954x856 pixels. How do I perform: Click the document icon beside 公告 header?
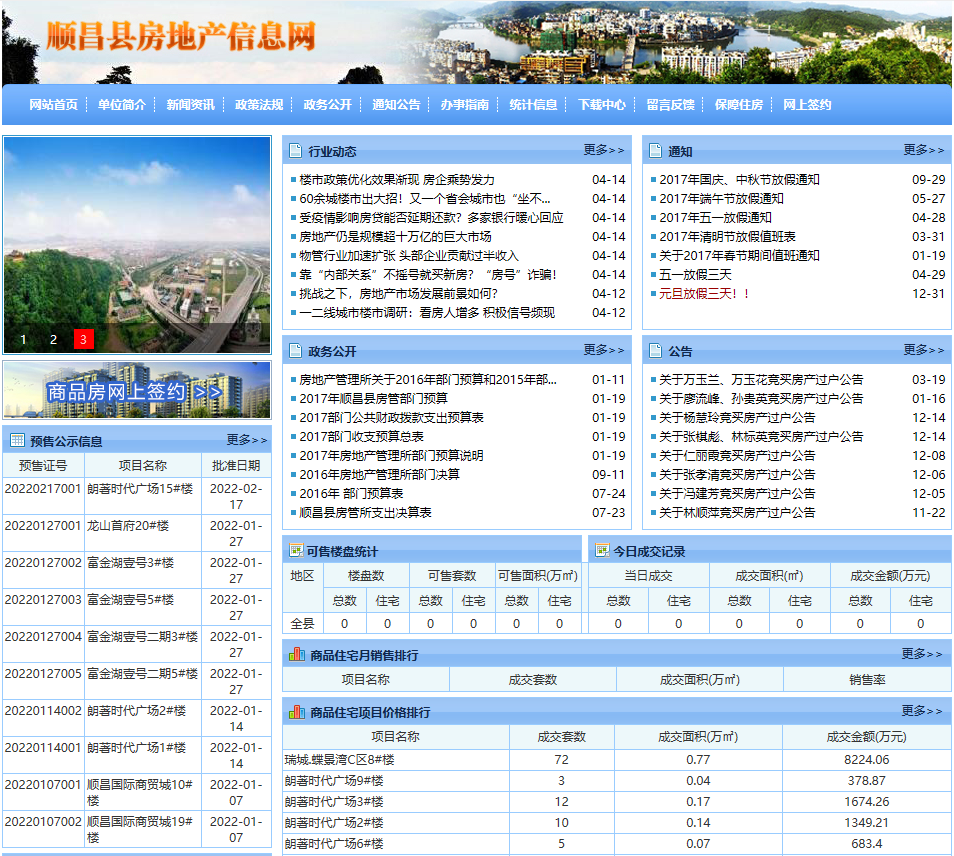(x=655, y=351)
